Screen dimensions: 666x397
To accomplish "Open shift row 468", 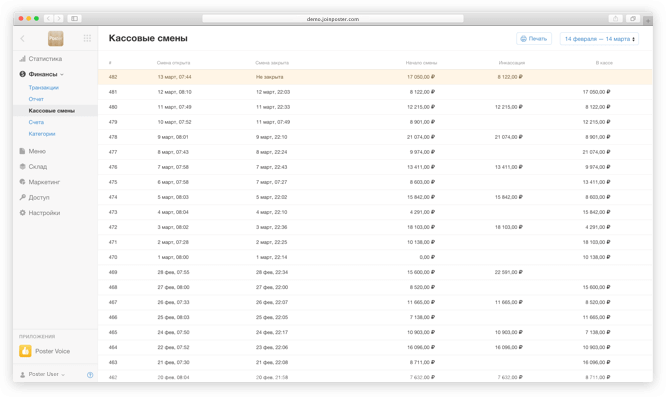I will point(375,287).
